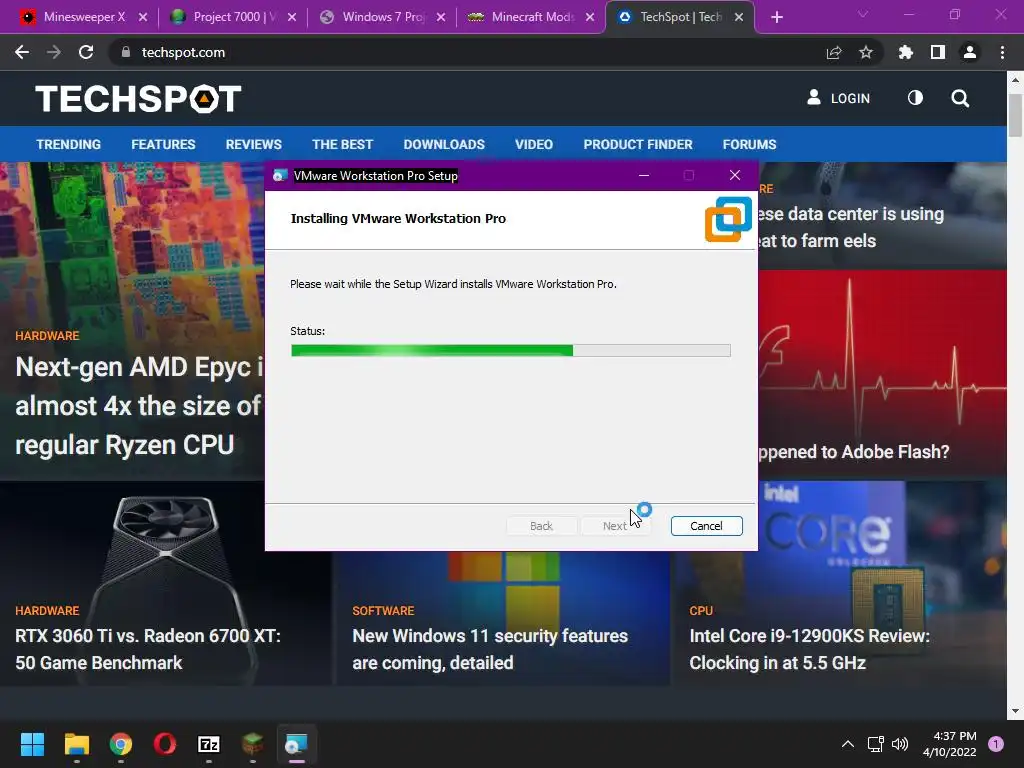Click the installation status progress bar

point(510,351)
